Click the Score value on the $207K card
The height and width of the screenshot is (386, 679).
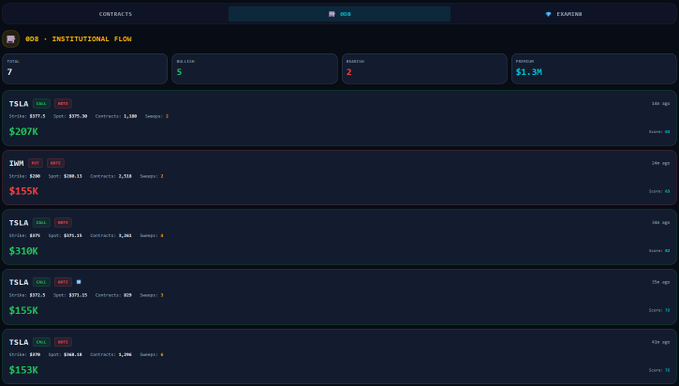point(667,132)
